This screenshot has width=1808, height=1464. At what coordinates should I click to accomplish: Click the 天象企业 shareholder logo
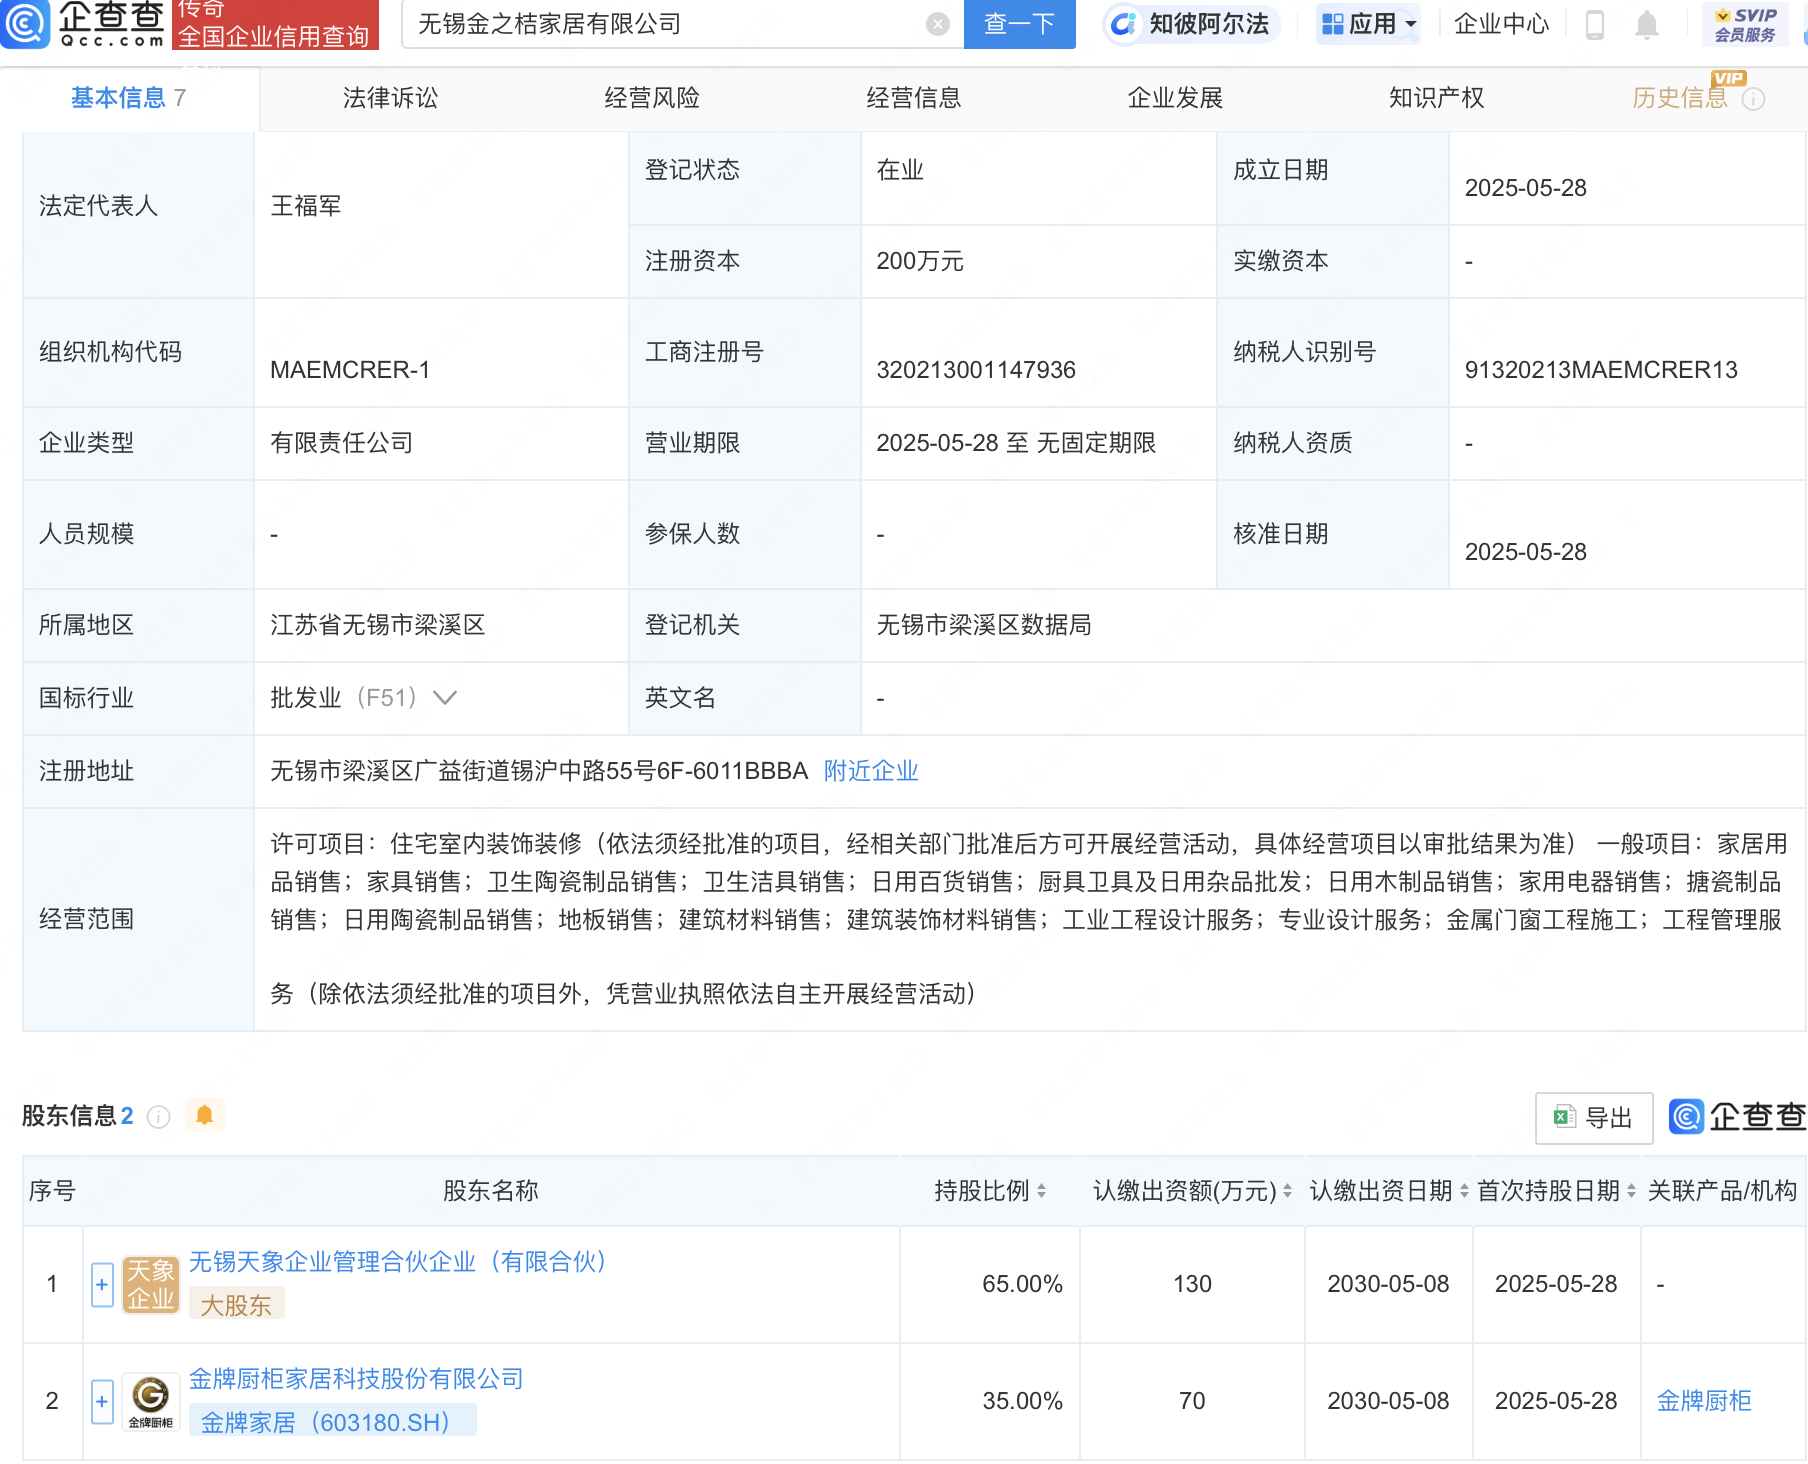150,1285
